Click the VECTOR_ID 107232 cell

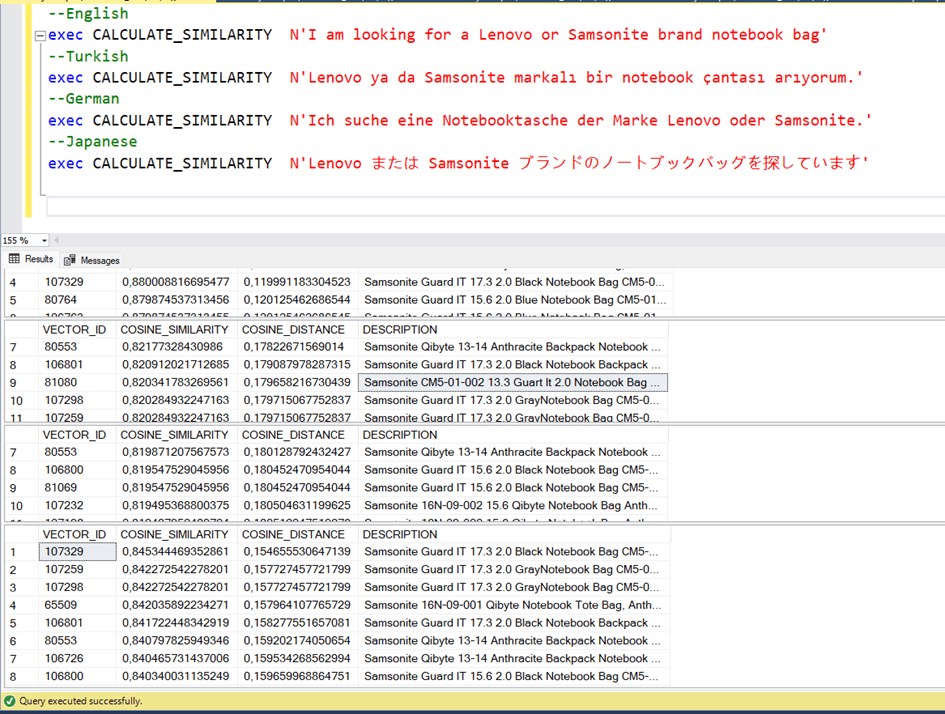(62, 507)
